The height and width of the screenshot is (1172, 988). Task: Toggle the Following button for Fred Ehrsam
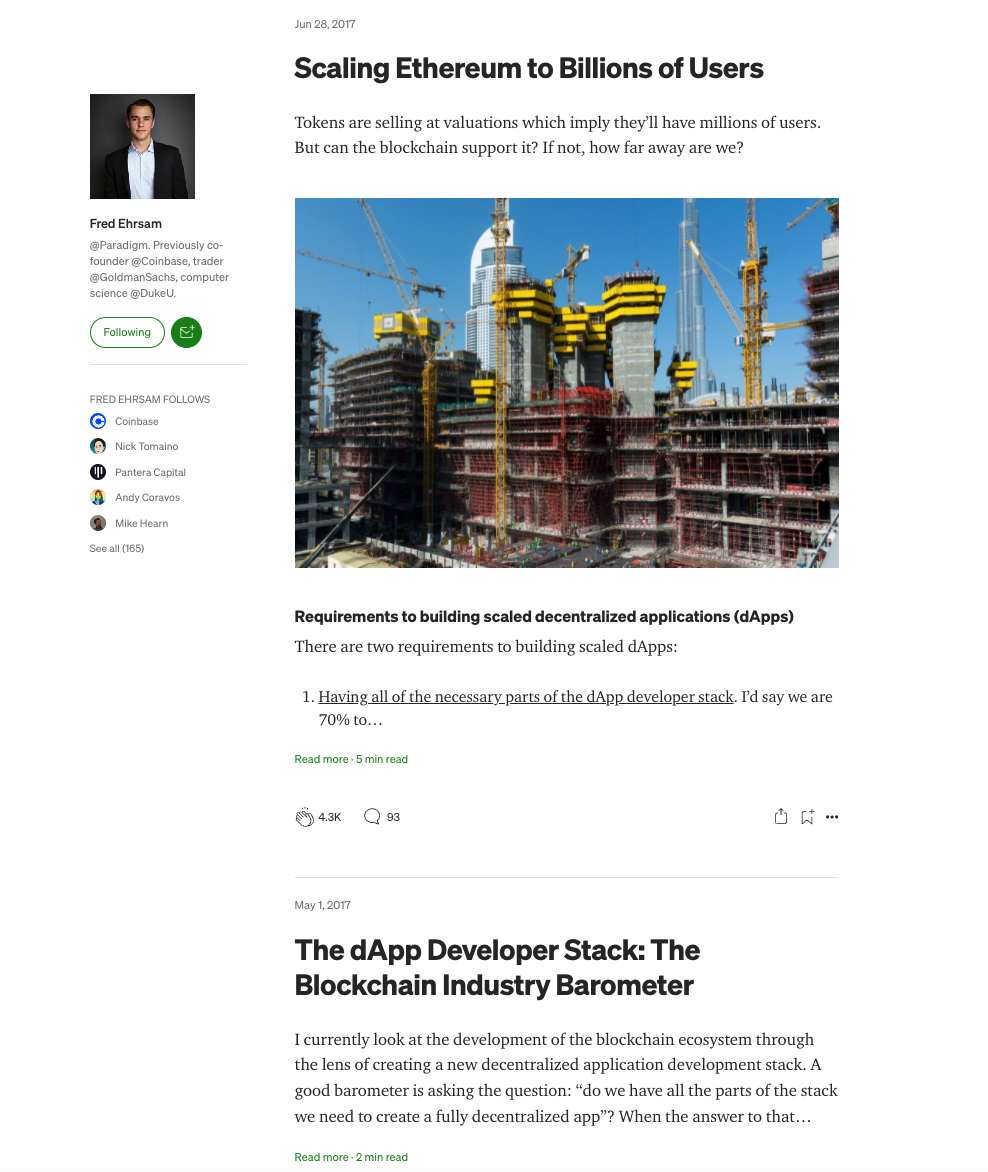tap(127, 333)
